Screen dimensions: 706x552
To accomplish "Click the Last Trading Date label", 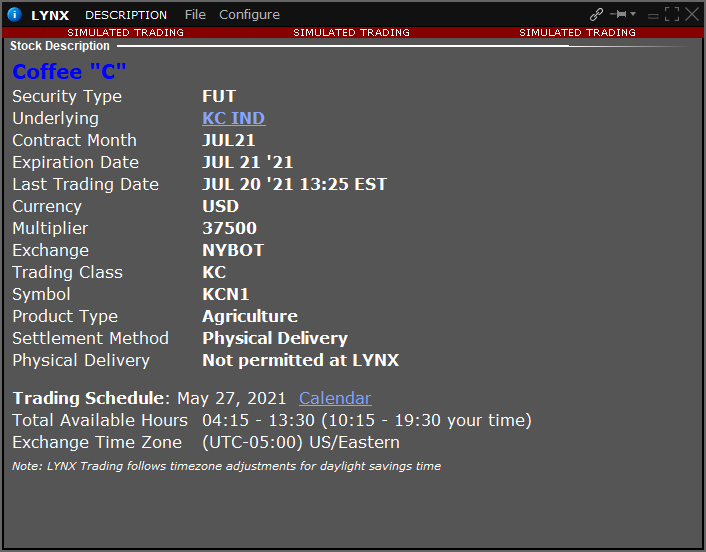I will point(86,185).
